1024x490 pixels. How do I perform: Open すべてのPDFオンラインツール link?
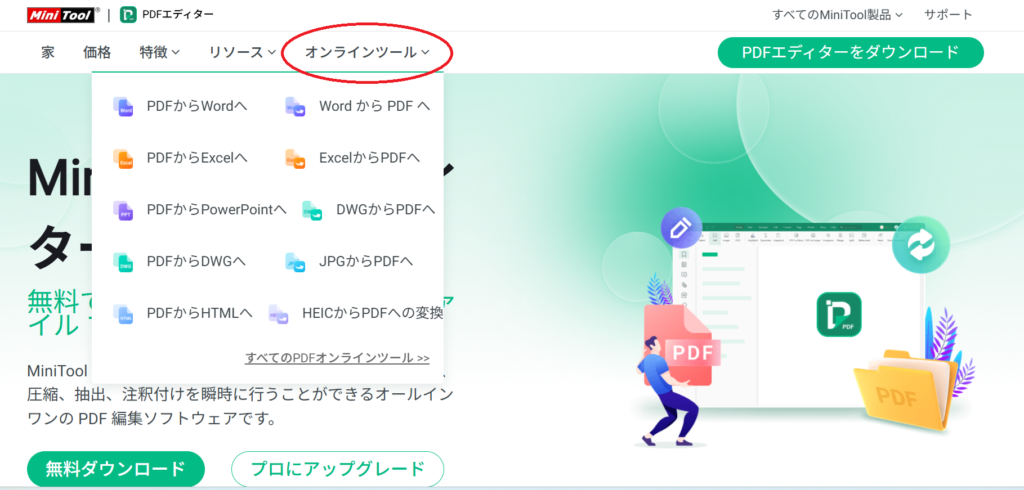coord(337,358)
